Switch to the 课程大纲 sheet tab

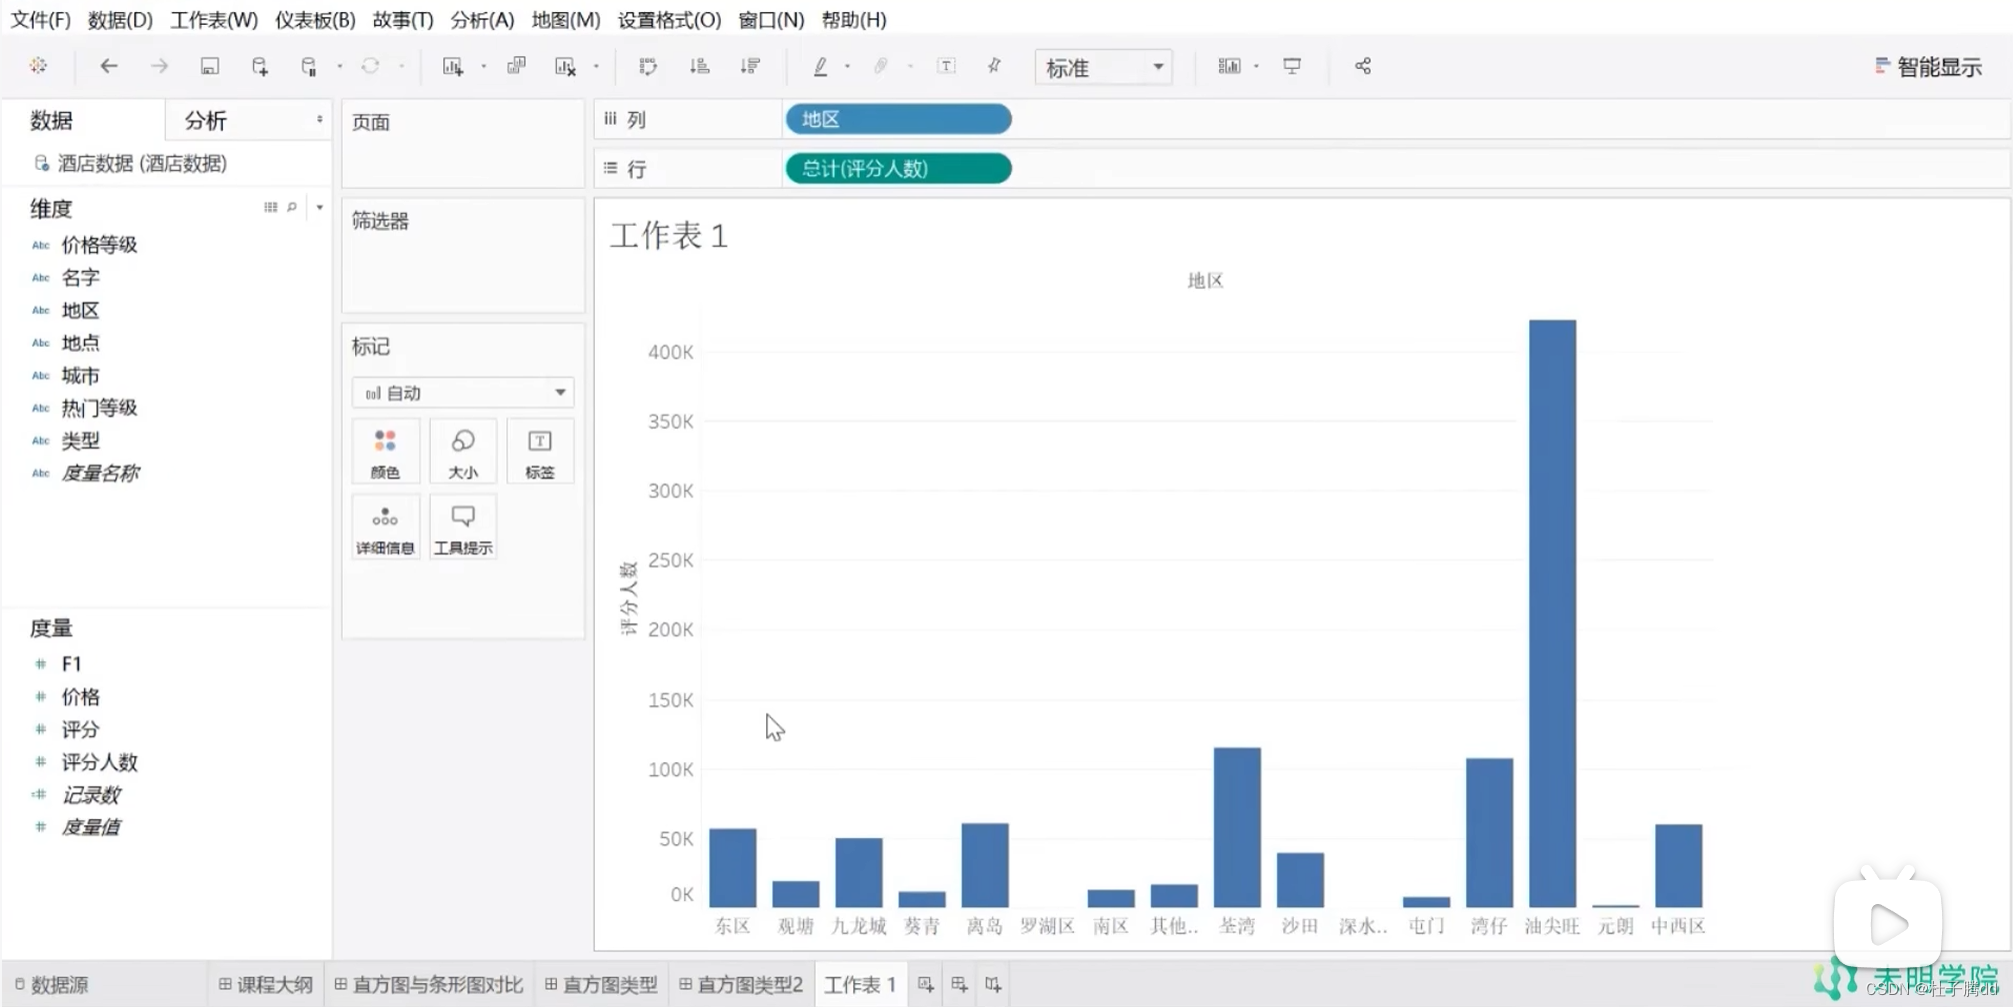pyautogui.click(x=266, y=985)
